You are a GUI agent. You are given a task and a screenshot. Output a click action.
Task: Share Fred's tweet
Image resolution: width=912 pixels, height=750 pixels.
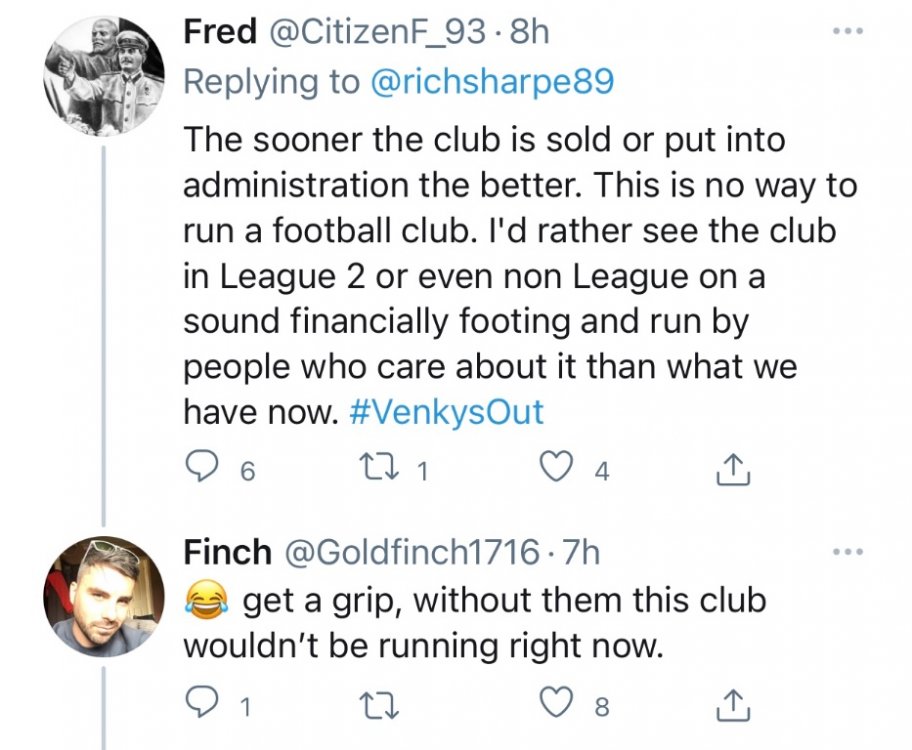(733, 467)
